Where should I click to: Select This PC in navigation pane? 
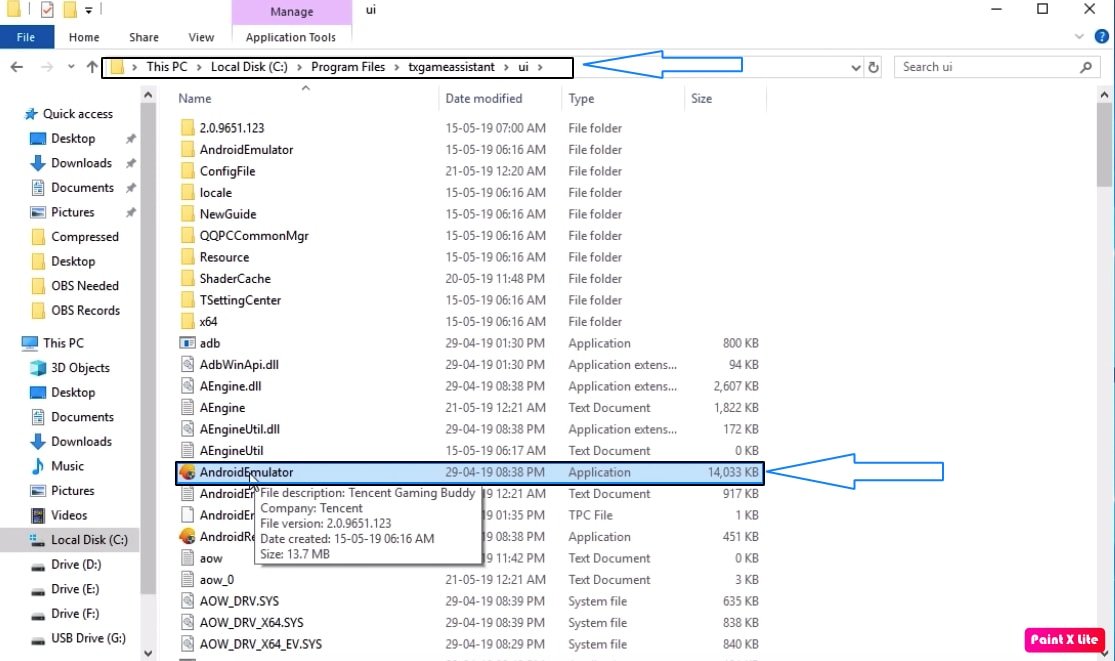click(x=63, y=343)
